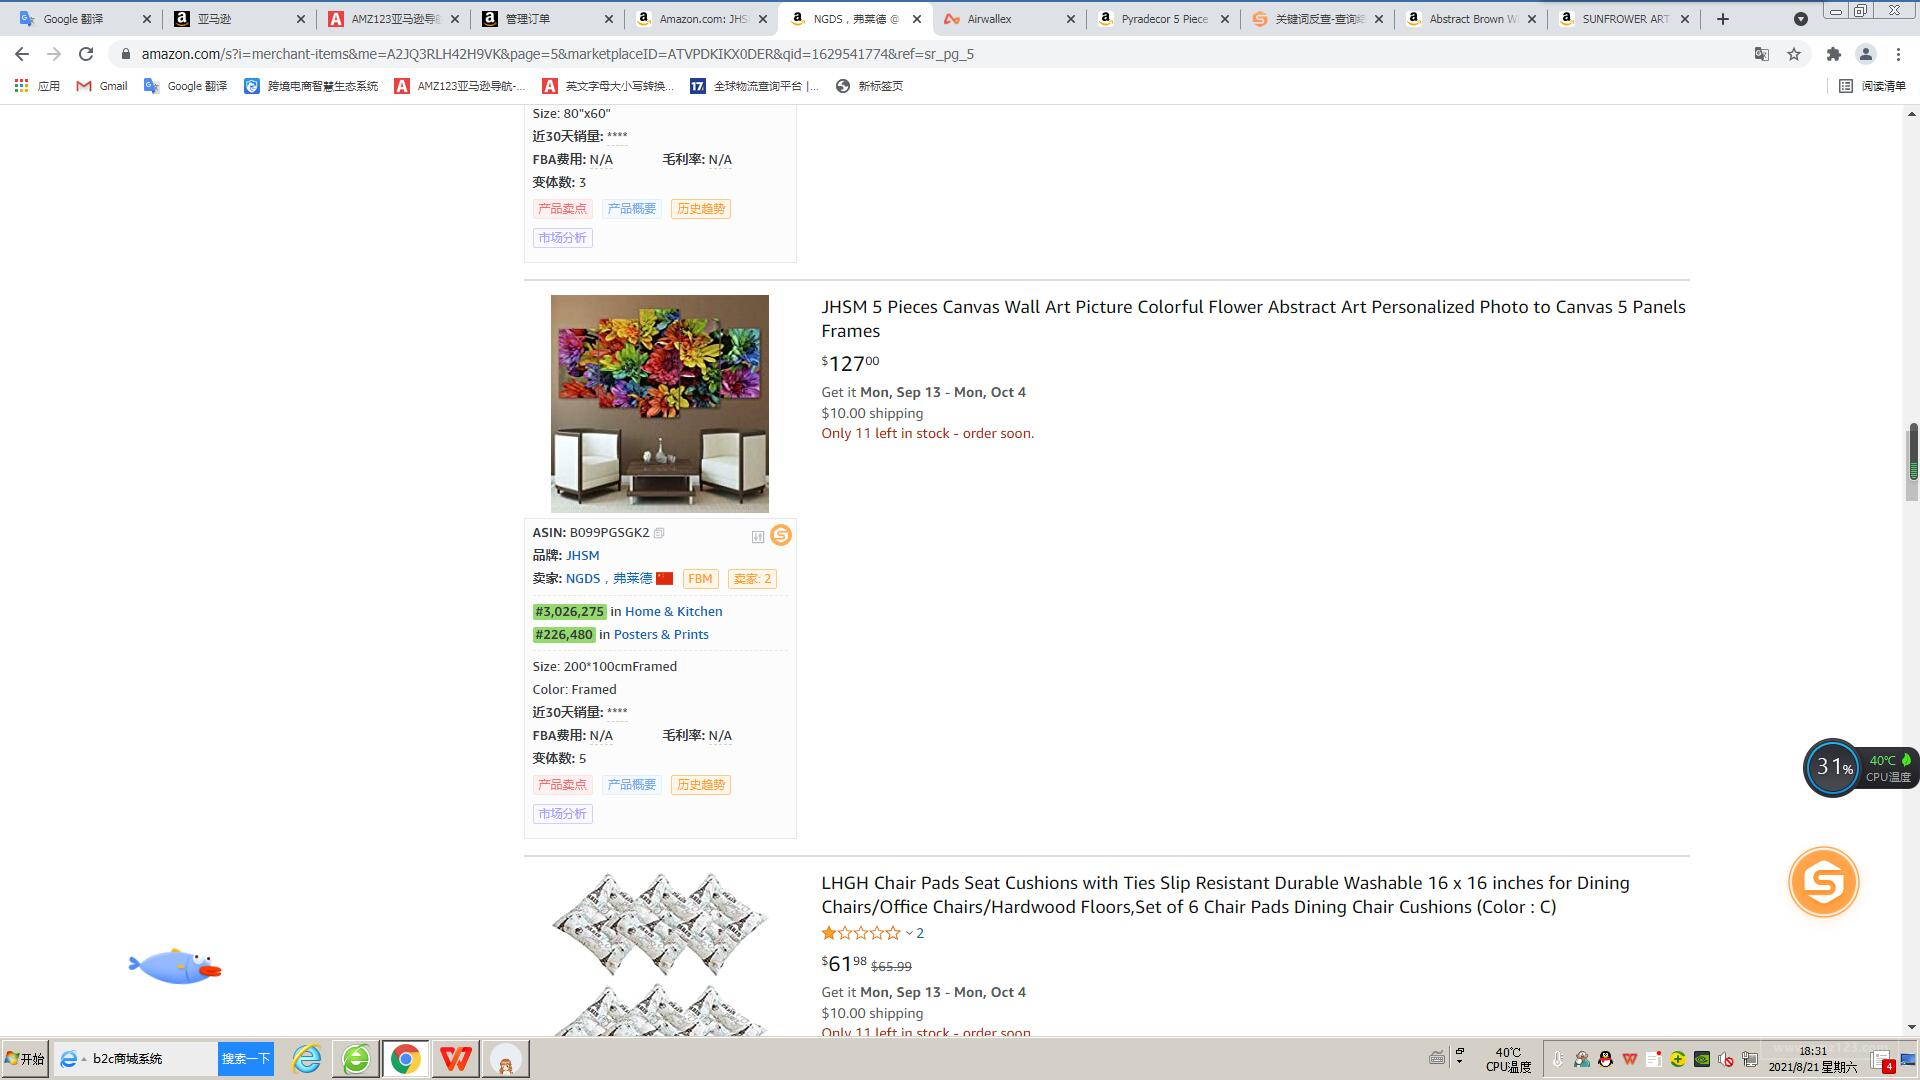
Task: Click the large orange floating S button
Action: tap(1823, 882)
